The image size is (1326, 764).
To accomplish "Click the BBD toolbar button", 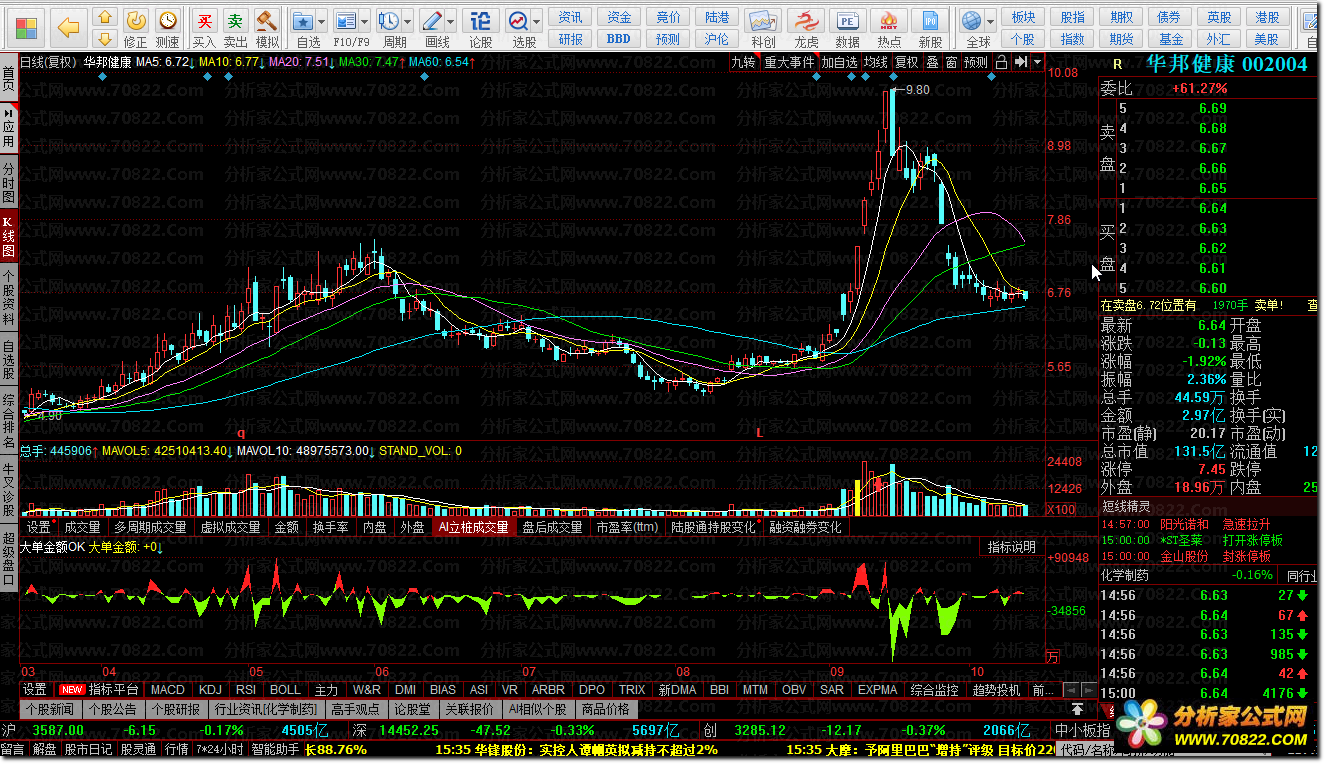I will (x=619, y=39).
